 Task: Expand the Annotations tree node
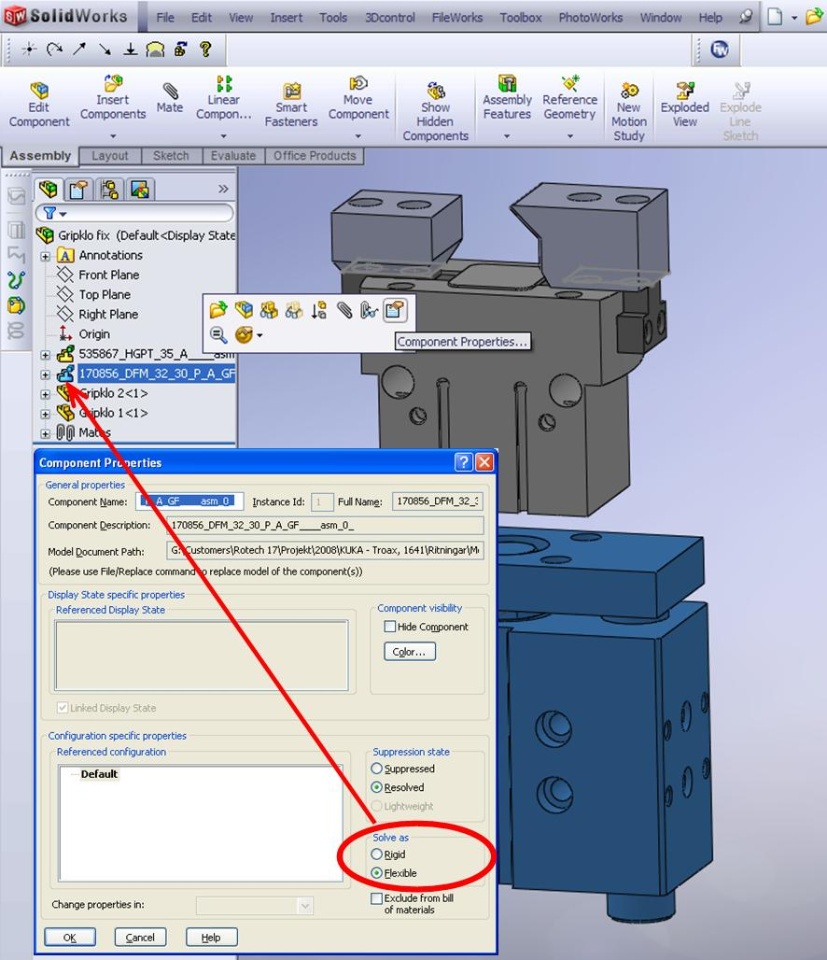(x=45, y=256)
